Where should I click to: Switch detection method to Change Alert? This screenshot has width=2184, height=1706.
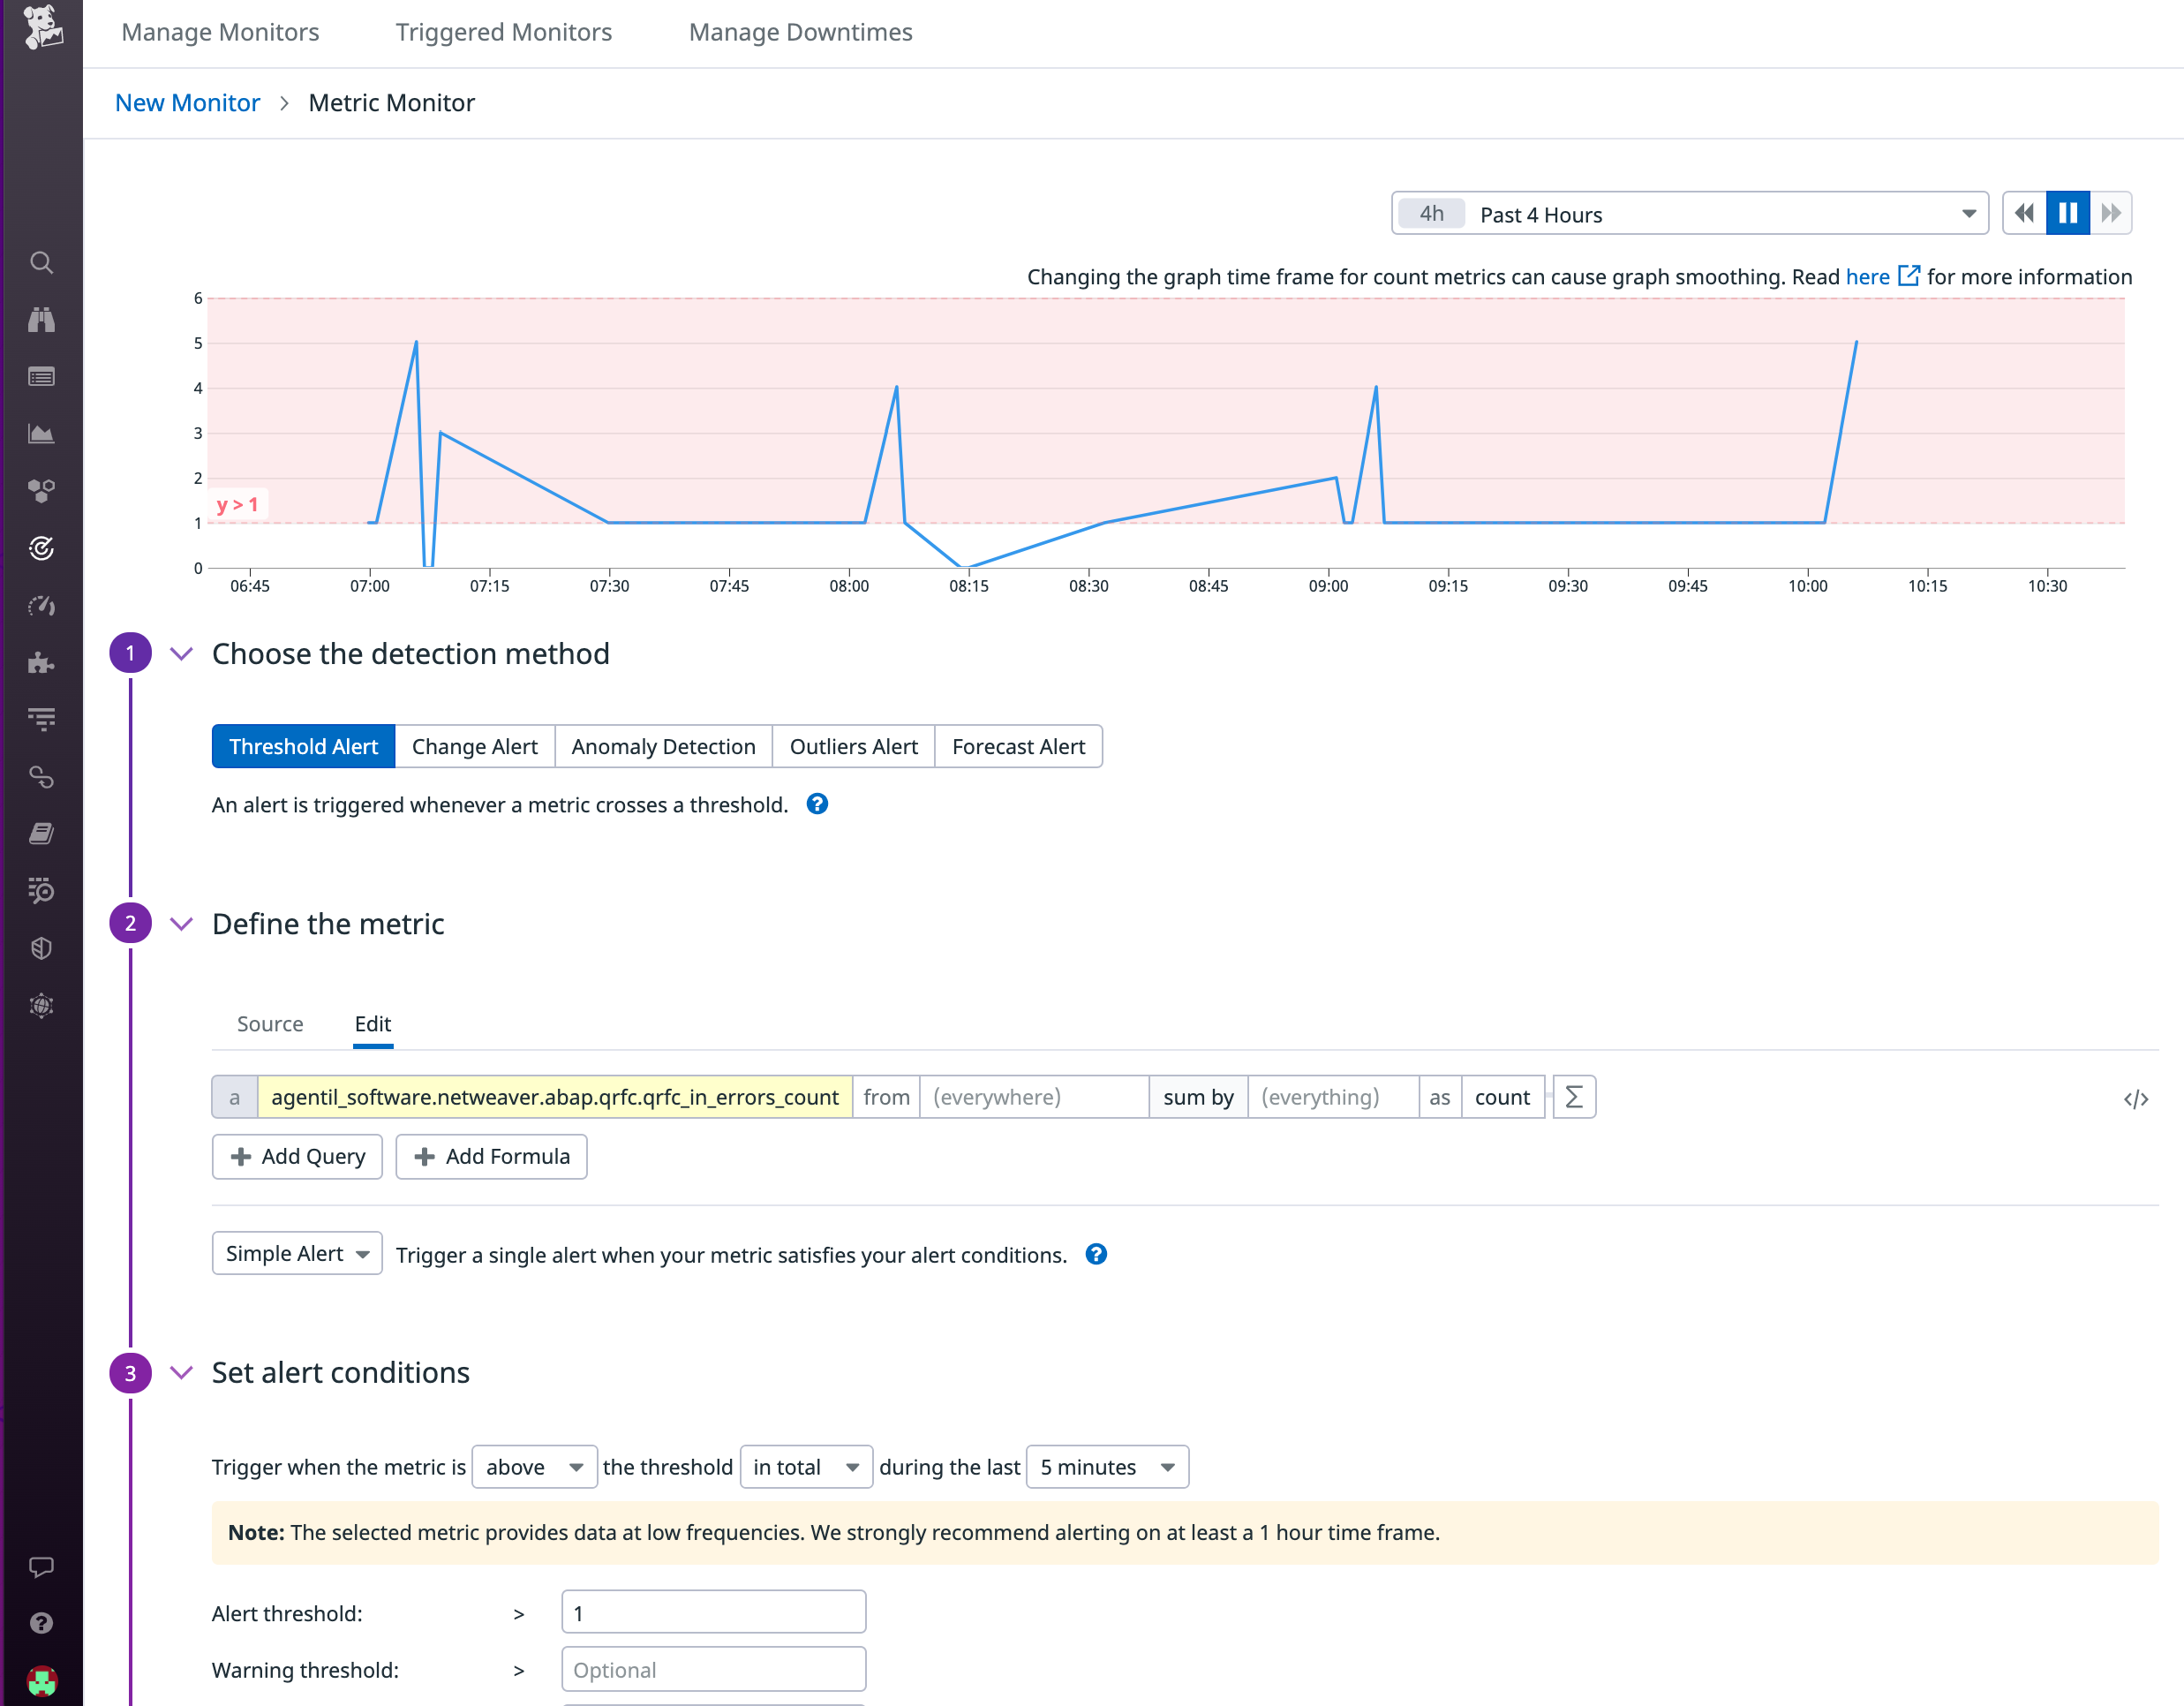(x=474, y=746)
